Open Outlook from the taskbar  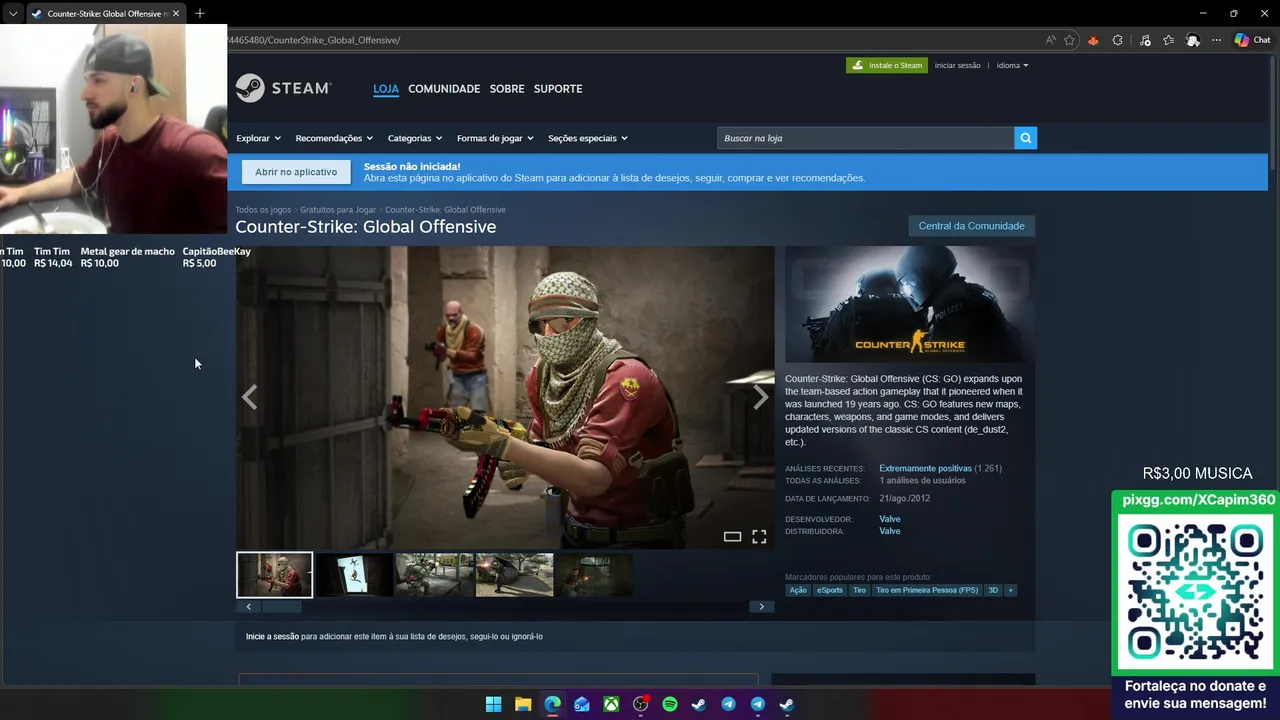[x=582, y=704]
